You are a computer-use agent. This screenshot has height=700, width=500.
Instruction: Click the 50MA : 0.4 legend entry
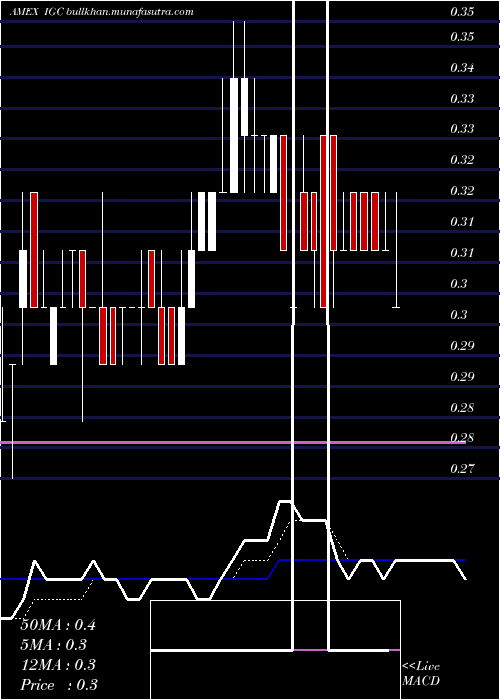click(58, 625)
